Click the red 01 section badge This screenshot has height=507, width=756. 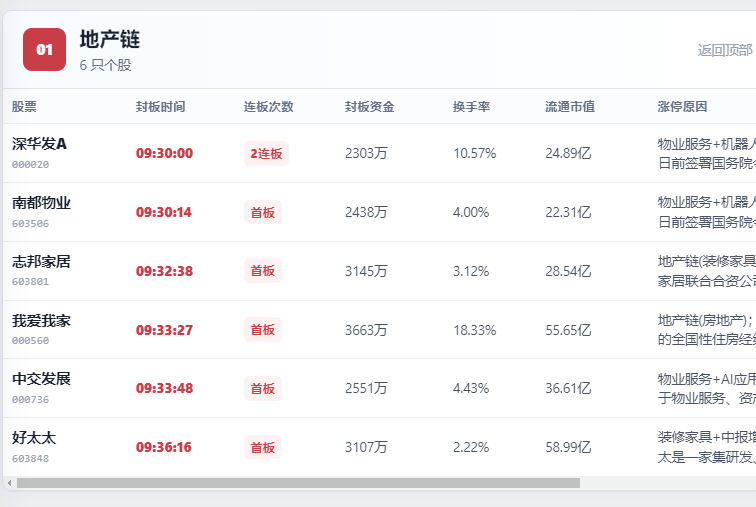coord(44,49)
